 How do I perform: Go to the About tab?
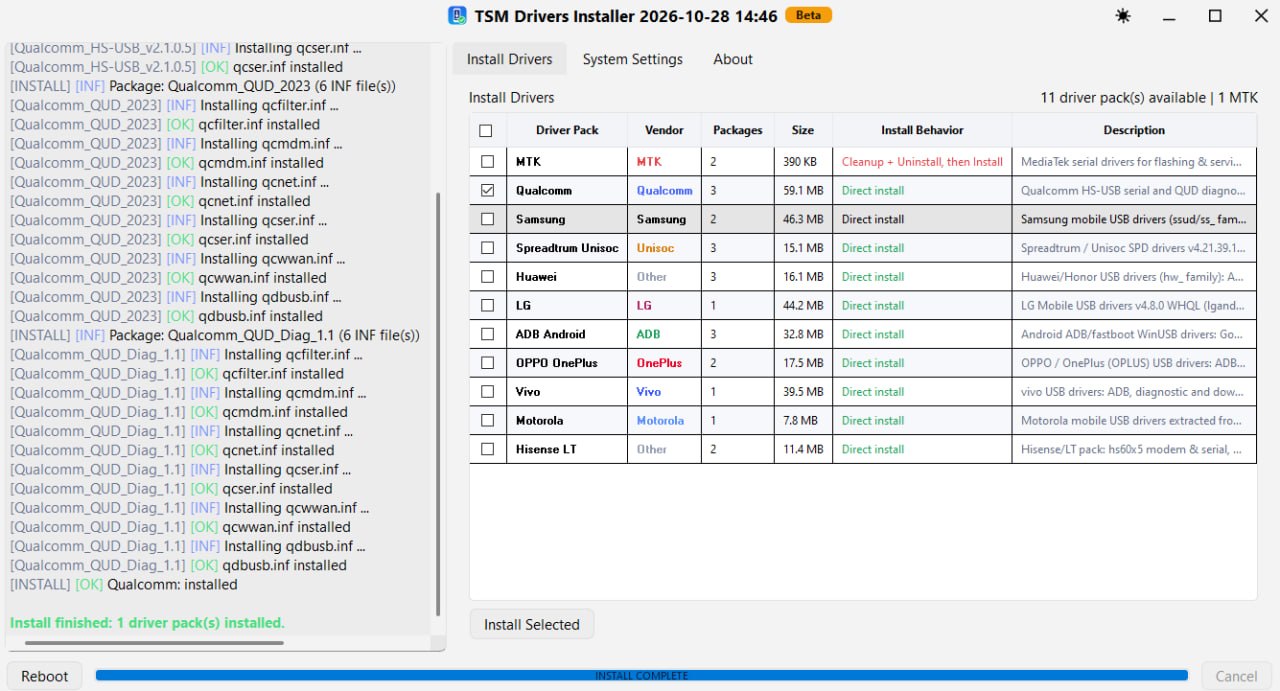pyautogui.click(x=733, y=59)
